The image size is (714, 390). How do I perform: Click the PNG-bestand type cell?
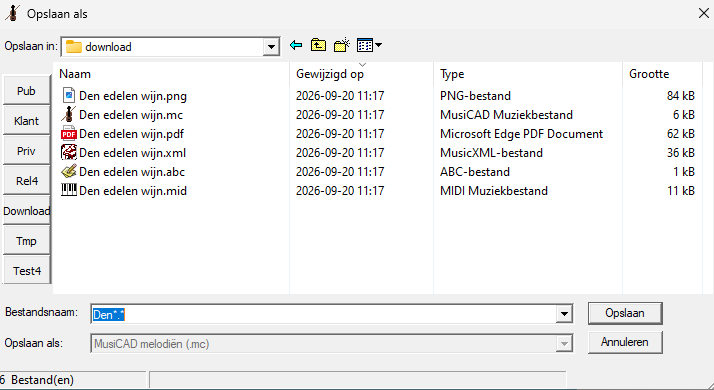tap(475, 96)
